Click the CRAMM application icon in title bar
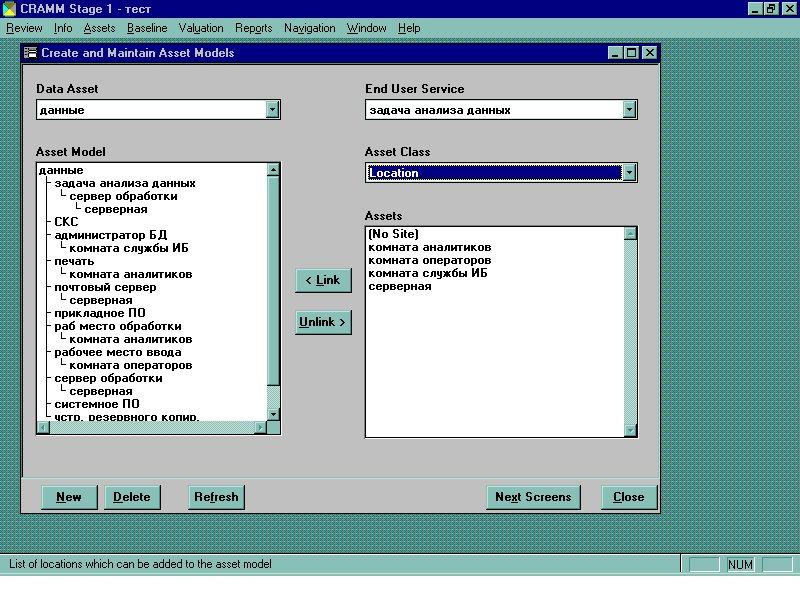The image size is (800, 600). (x=9, y=9)
